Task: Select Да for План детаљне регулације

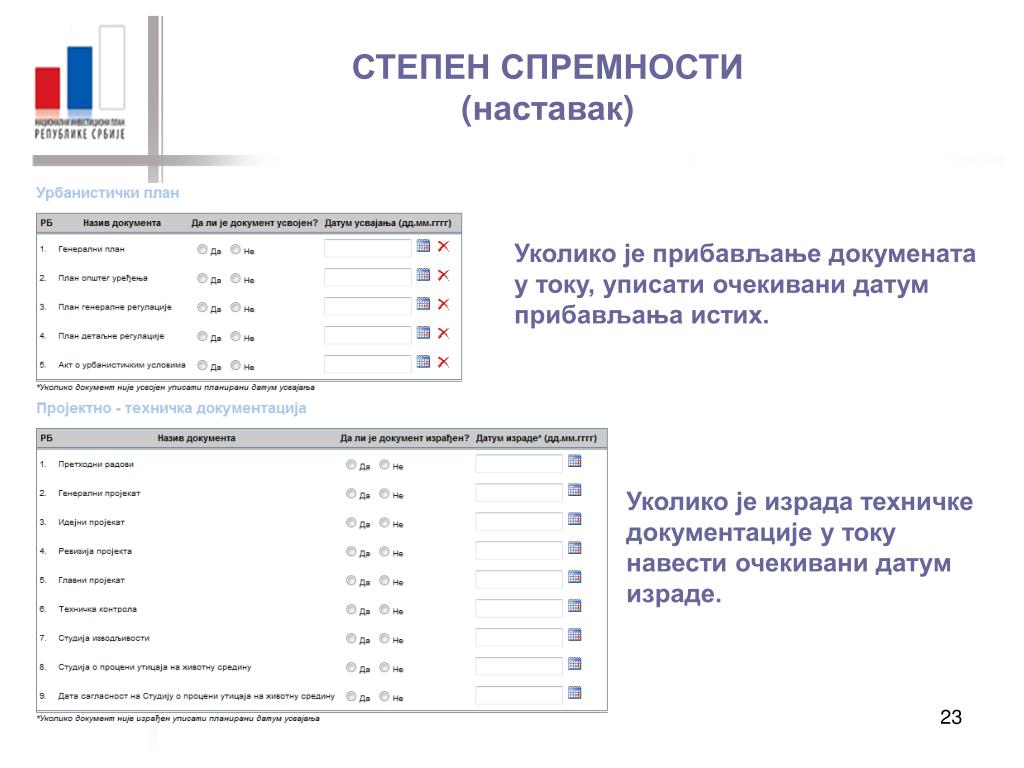Action: 202,336
